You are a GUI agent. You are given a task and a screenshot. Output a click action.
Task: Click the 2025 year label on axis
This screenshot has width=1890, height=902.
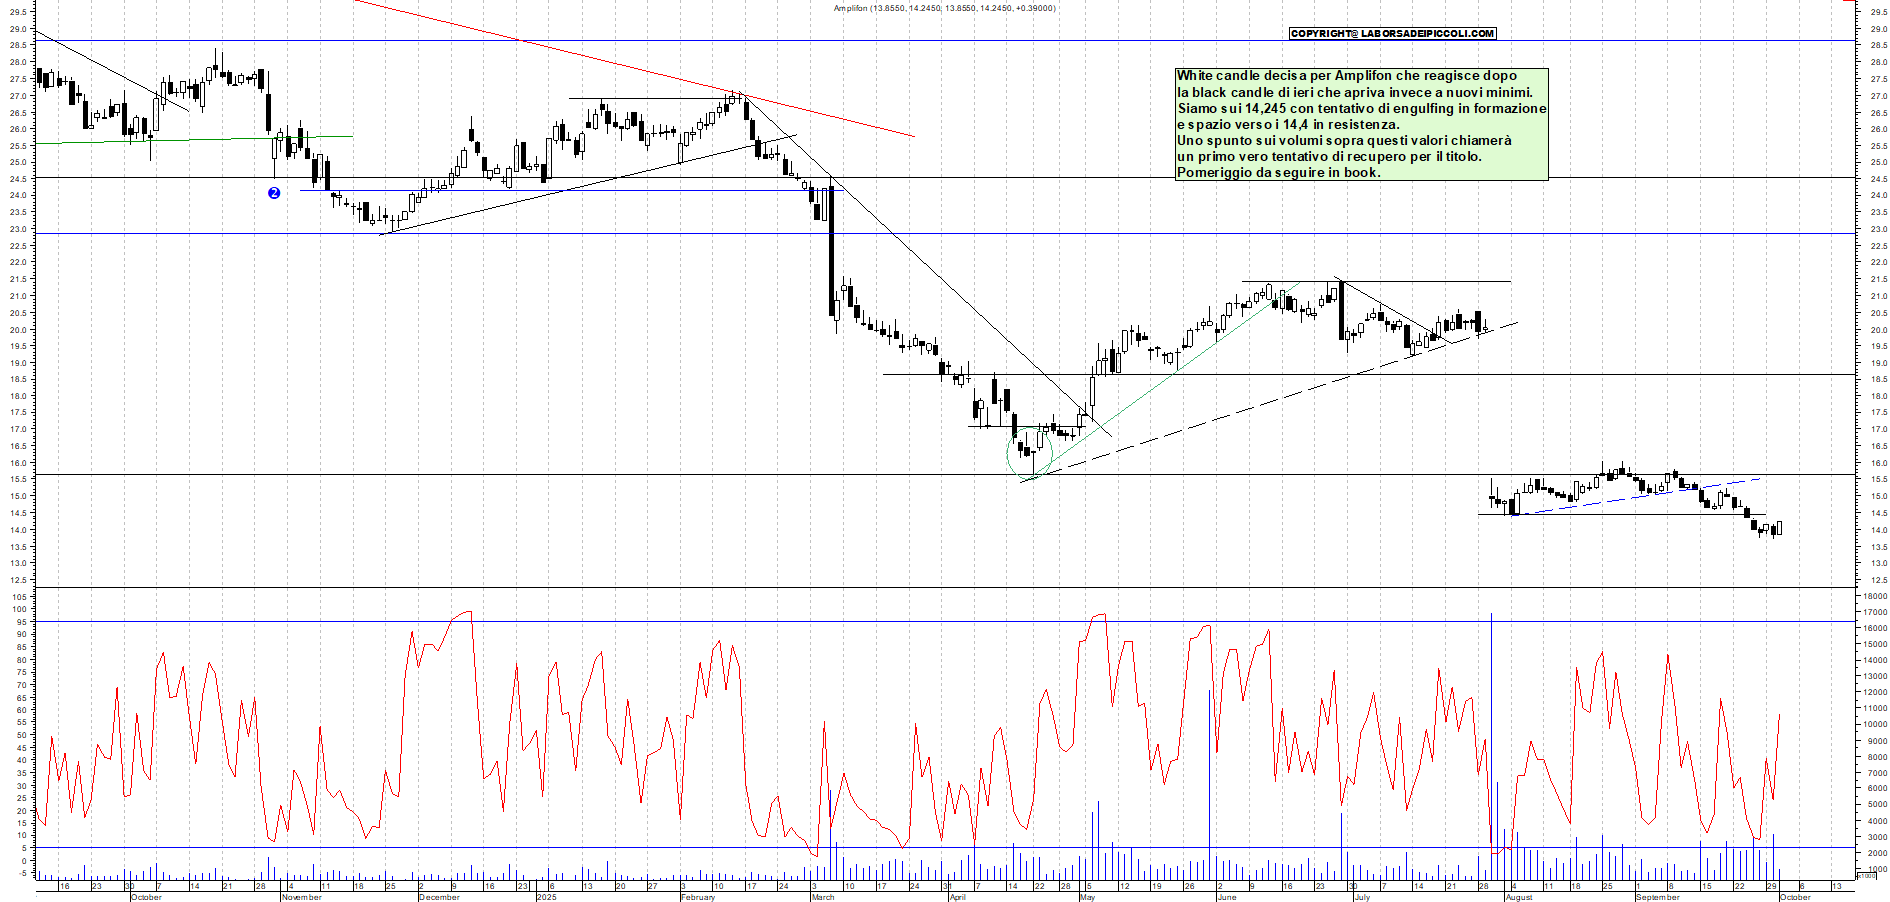pyautogui.click(x=546, y=897)
